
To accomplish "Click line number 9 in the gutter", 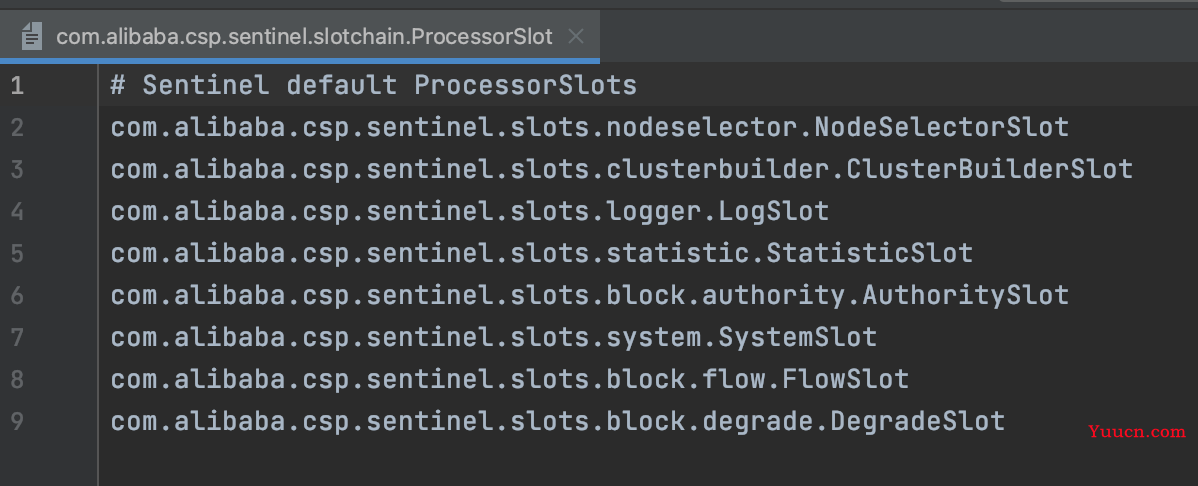I will coord(17,421).
